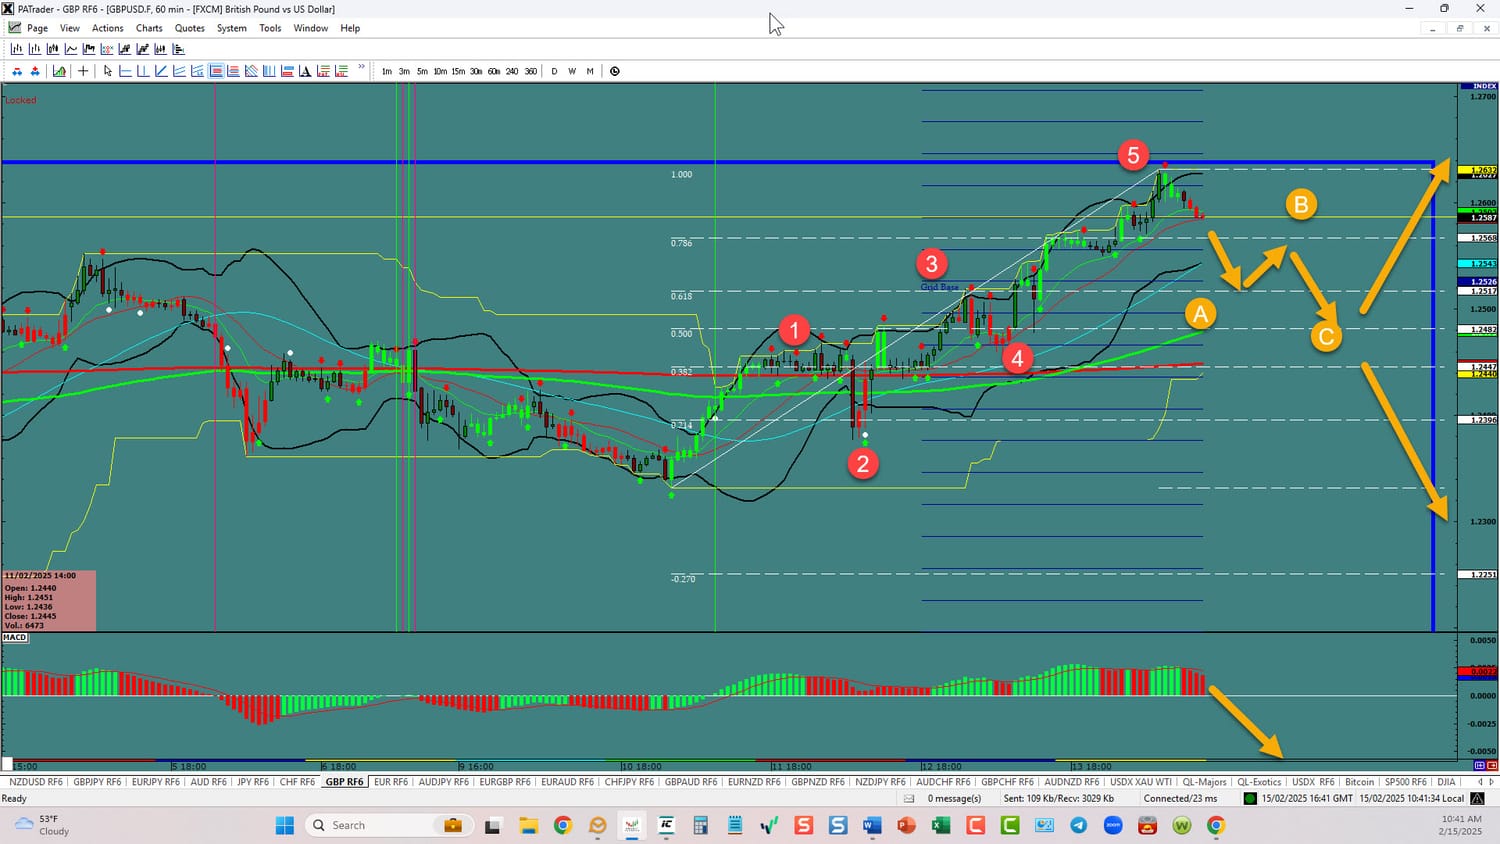This screenshot has width=1500, height=844.
Task: Toggle the 15m timeframe
Action: click(x=458, y=71)
